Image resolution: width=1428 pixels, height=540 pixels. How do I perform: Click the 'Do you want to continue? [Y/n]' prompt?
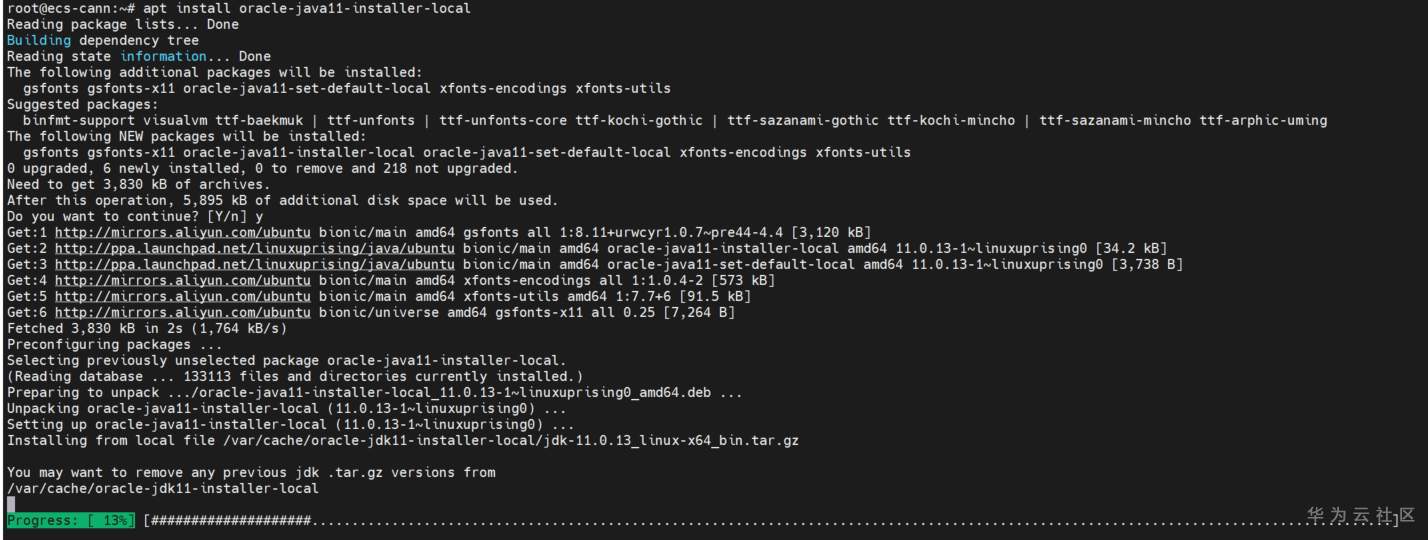coord(127,216)
